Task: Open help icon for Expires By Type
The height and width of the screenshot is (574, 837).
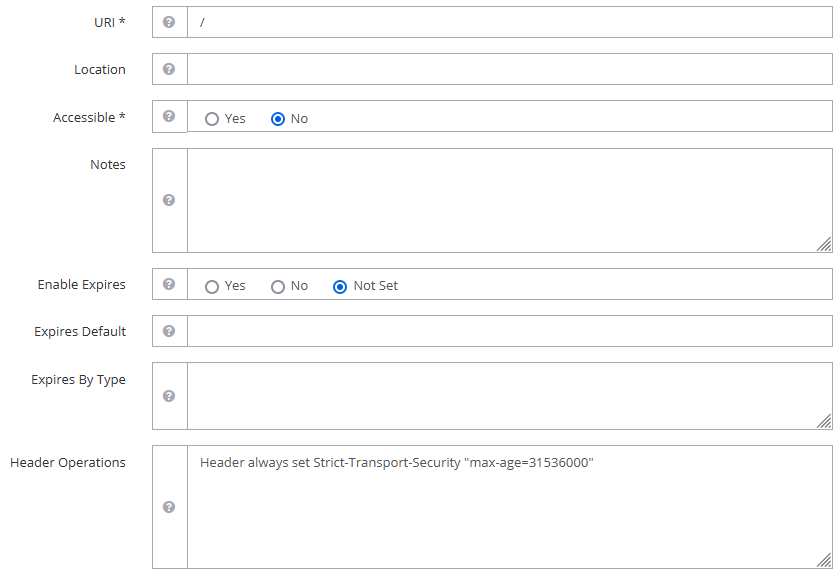Action: coord(169,396)
